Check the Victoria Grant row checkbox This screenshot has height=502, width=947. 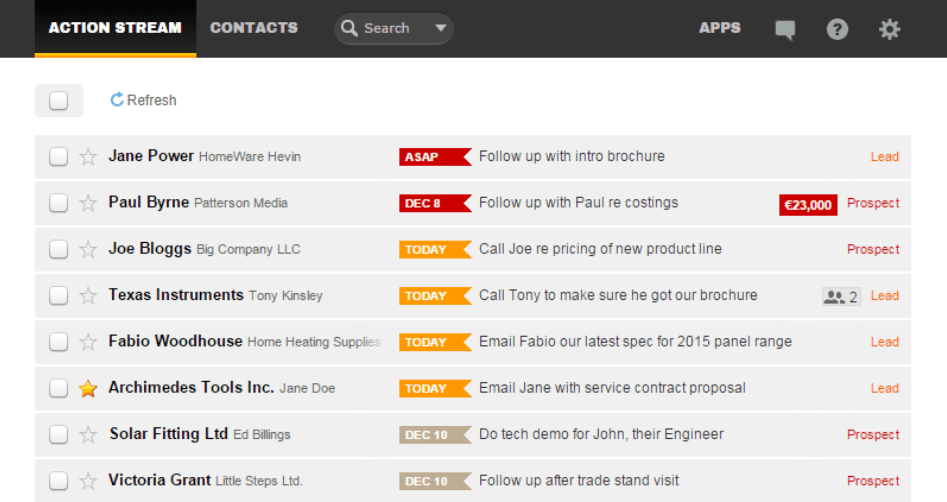click(x=59, y=481)
